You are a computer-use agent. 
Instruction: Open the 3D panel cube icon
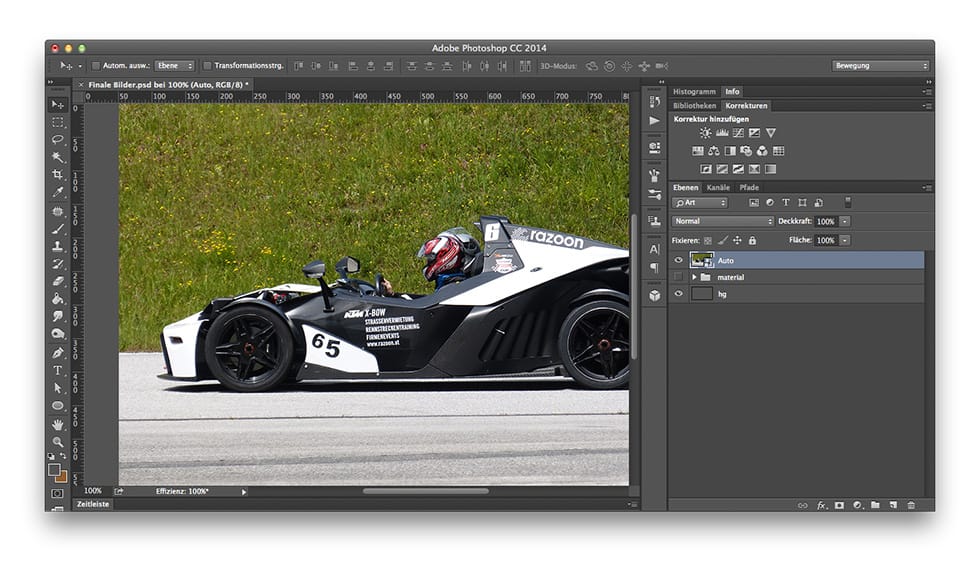pos(654,295)
